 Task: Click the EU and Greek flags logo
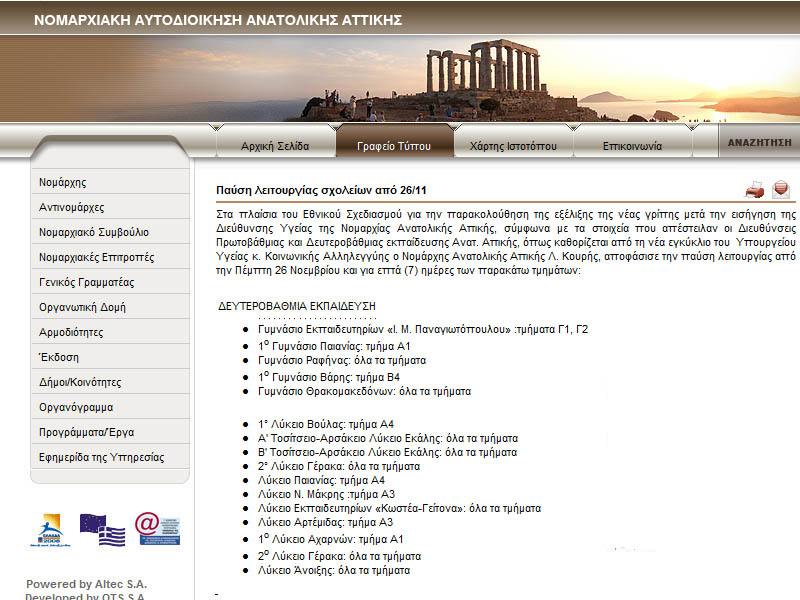tap(103, 530)
